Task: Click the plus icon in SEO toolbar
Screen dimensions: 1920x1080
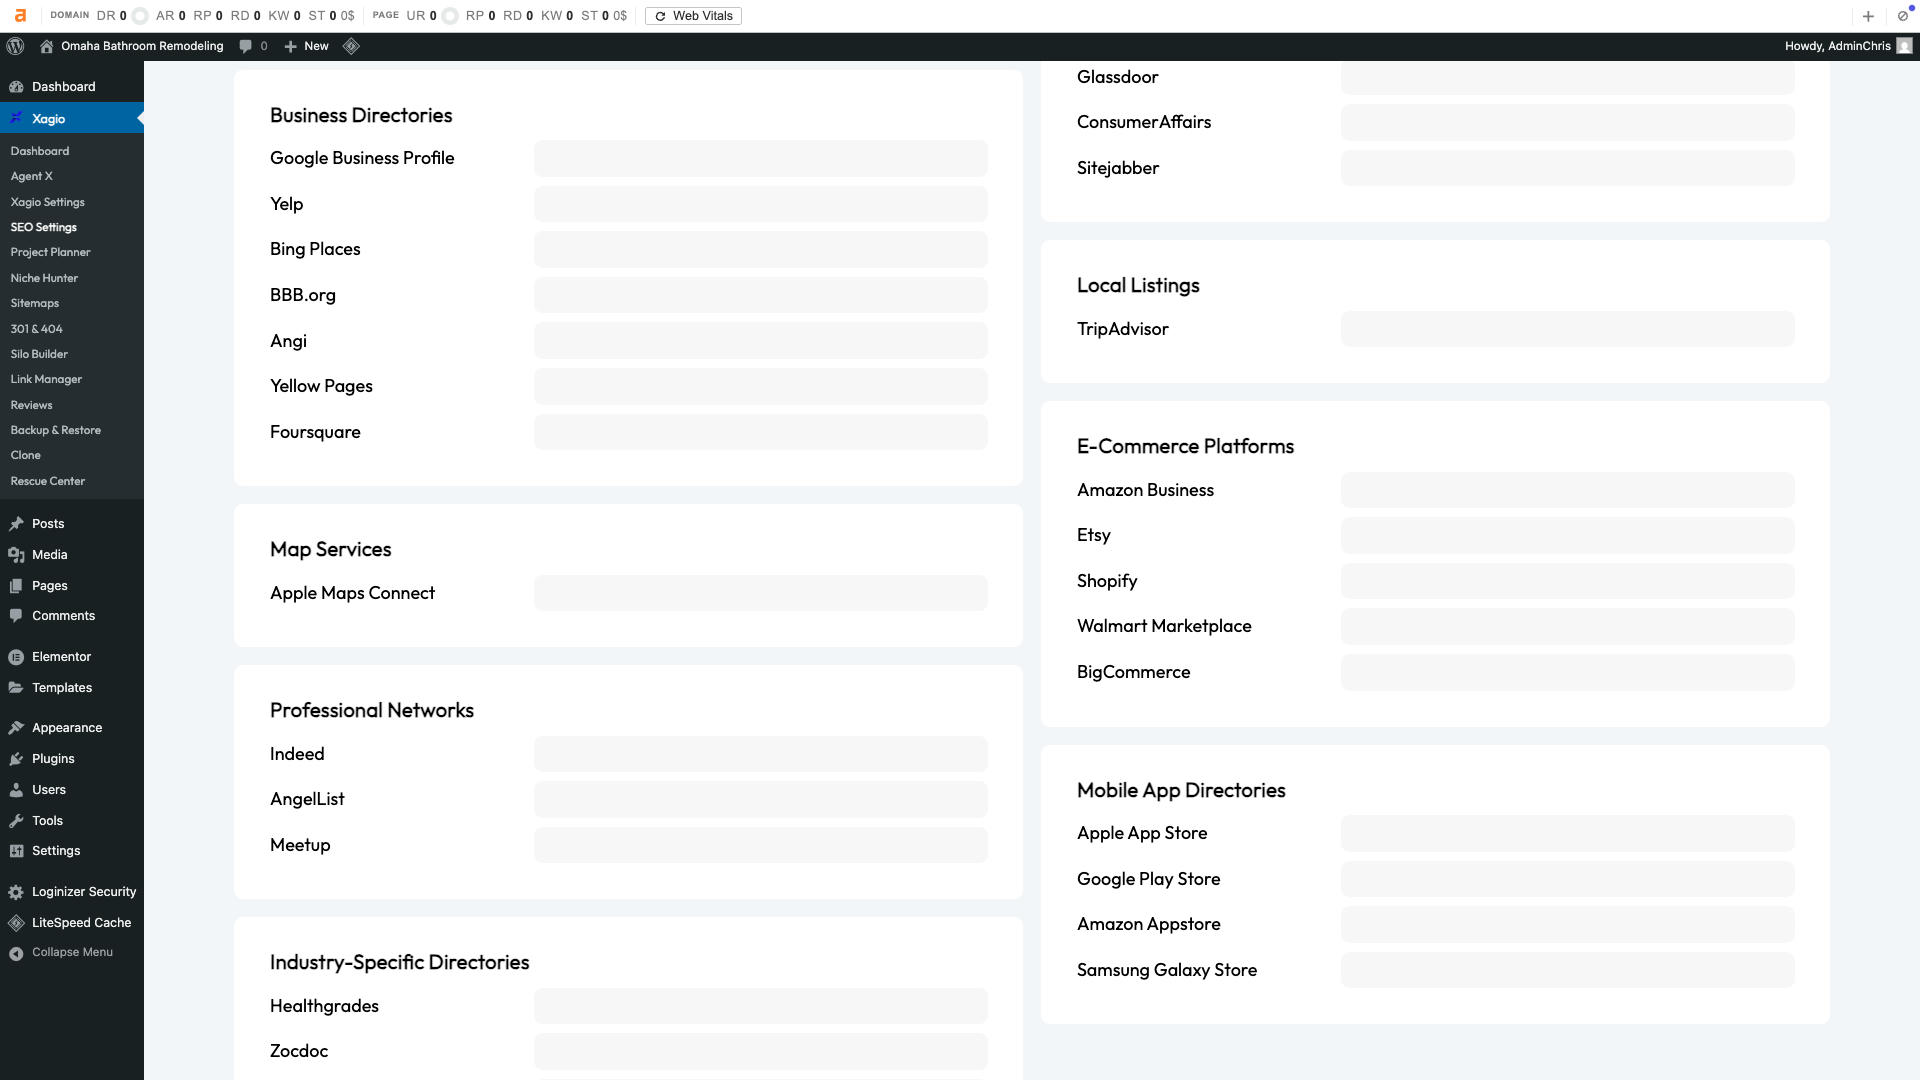Action: (1868, 16)
